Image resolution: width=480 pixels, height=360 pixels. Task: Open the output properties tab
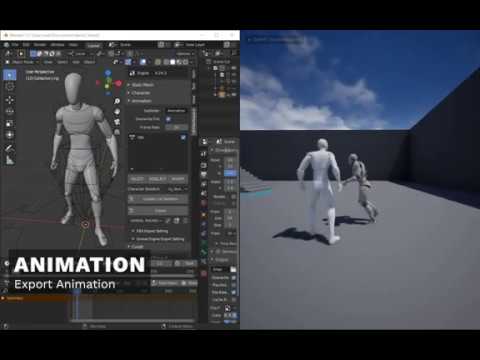coord(204,175)
